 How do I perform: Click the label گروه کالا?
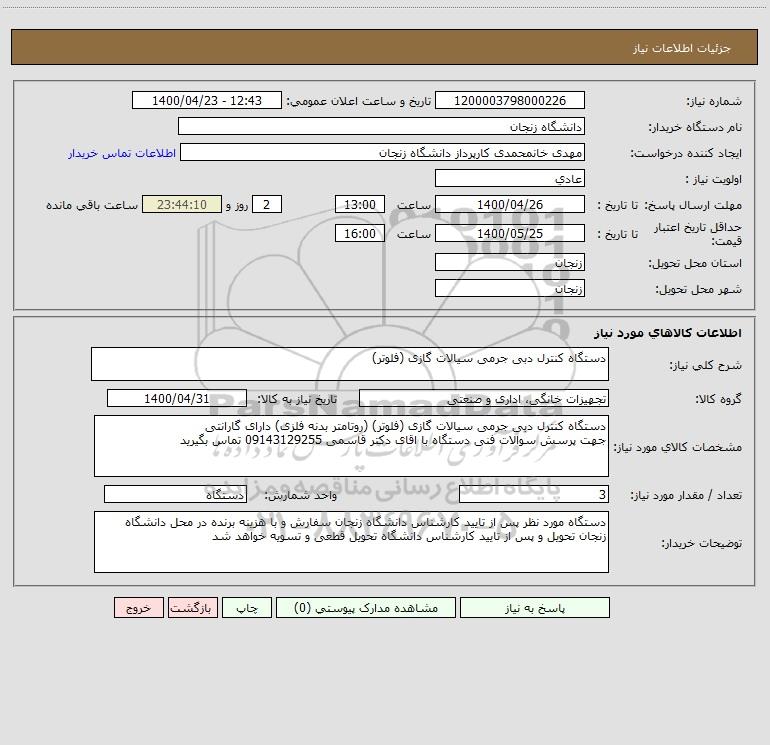(x=718, y=399)
